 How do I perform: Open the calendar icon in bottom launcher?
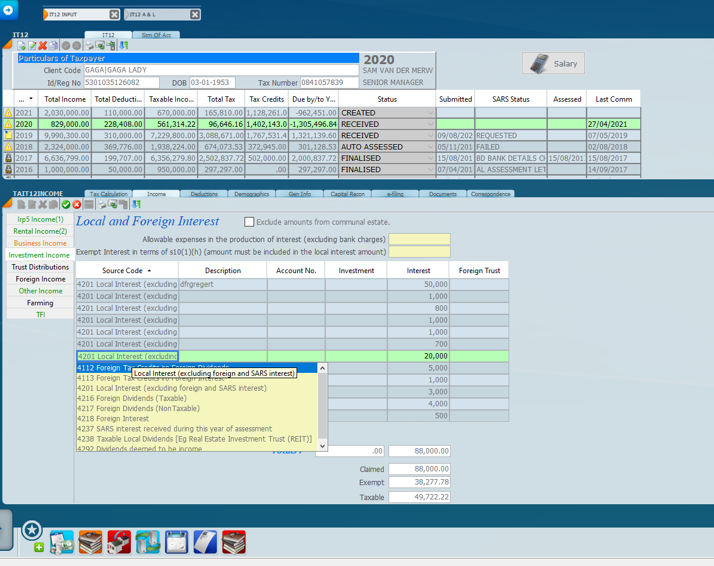pos(176,542)
